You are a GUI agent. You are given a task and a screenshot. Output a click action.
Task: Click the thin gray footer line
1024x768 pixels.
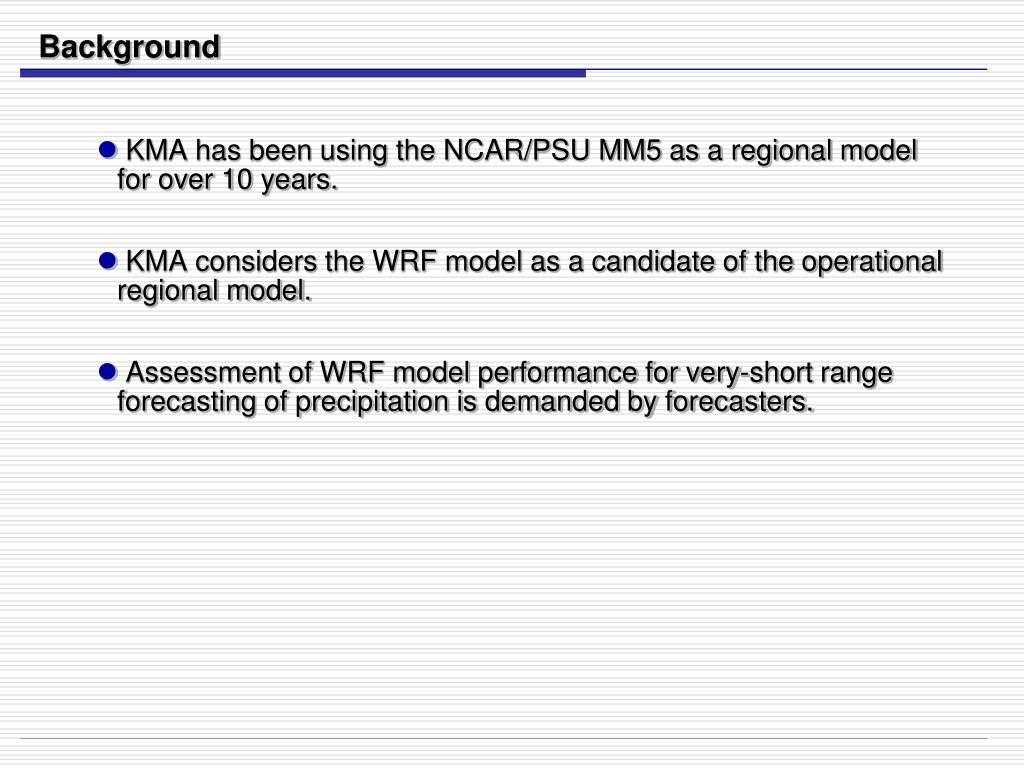[504, 739]
